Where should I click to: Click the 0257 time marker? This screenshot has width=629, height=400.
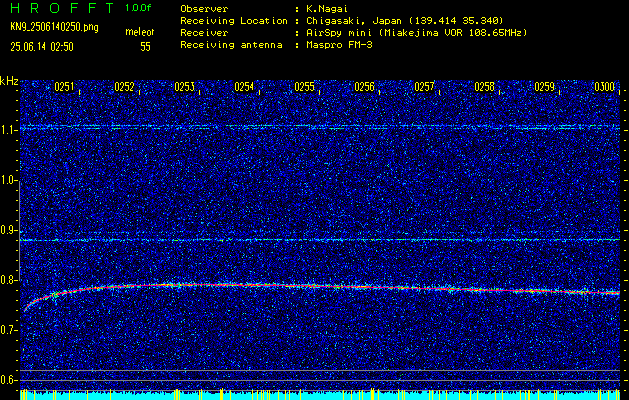point(424,87)
